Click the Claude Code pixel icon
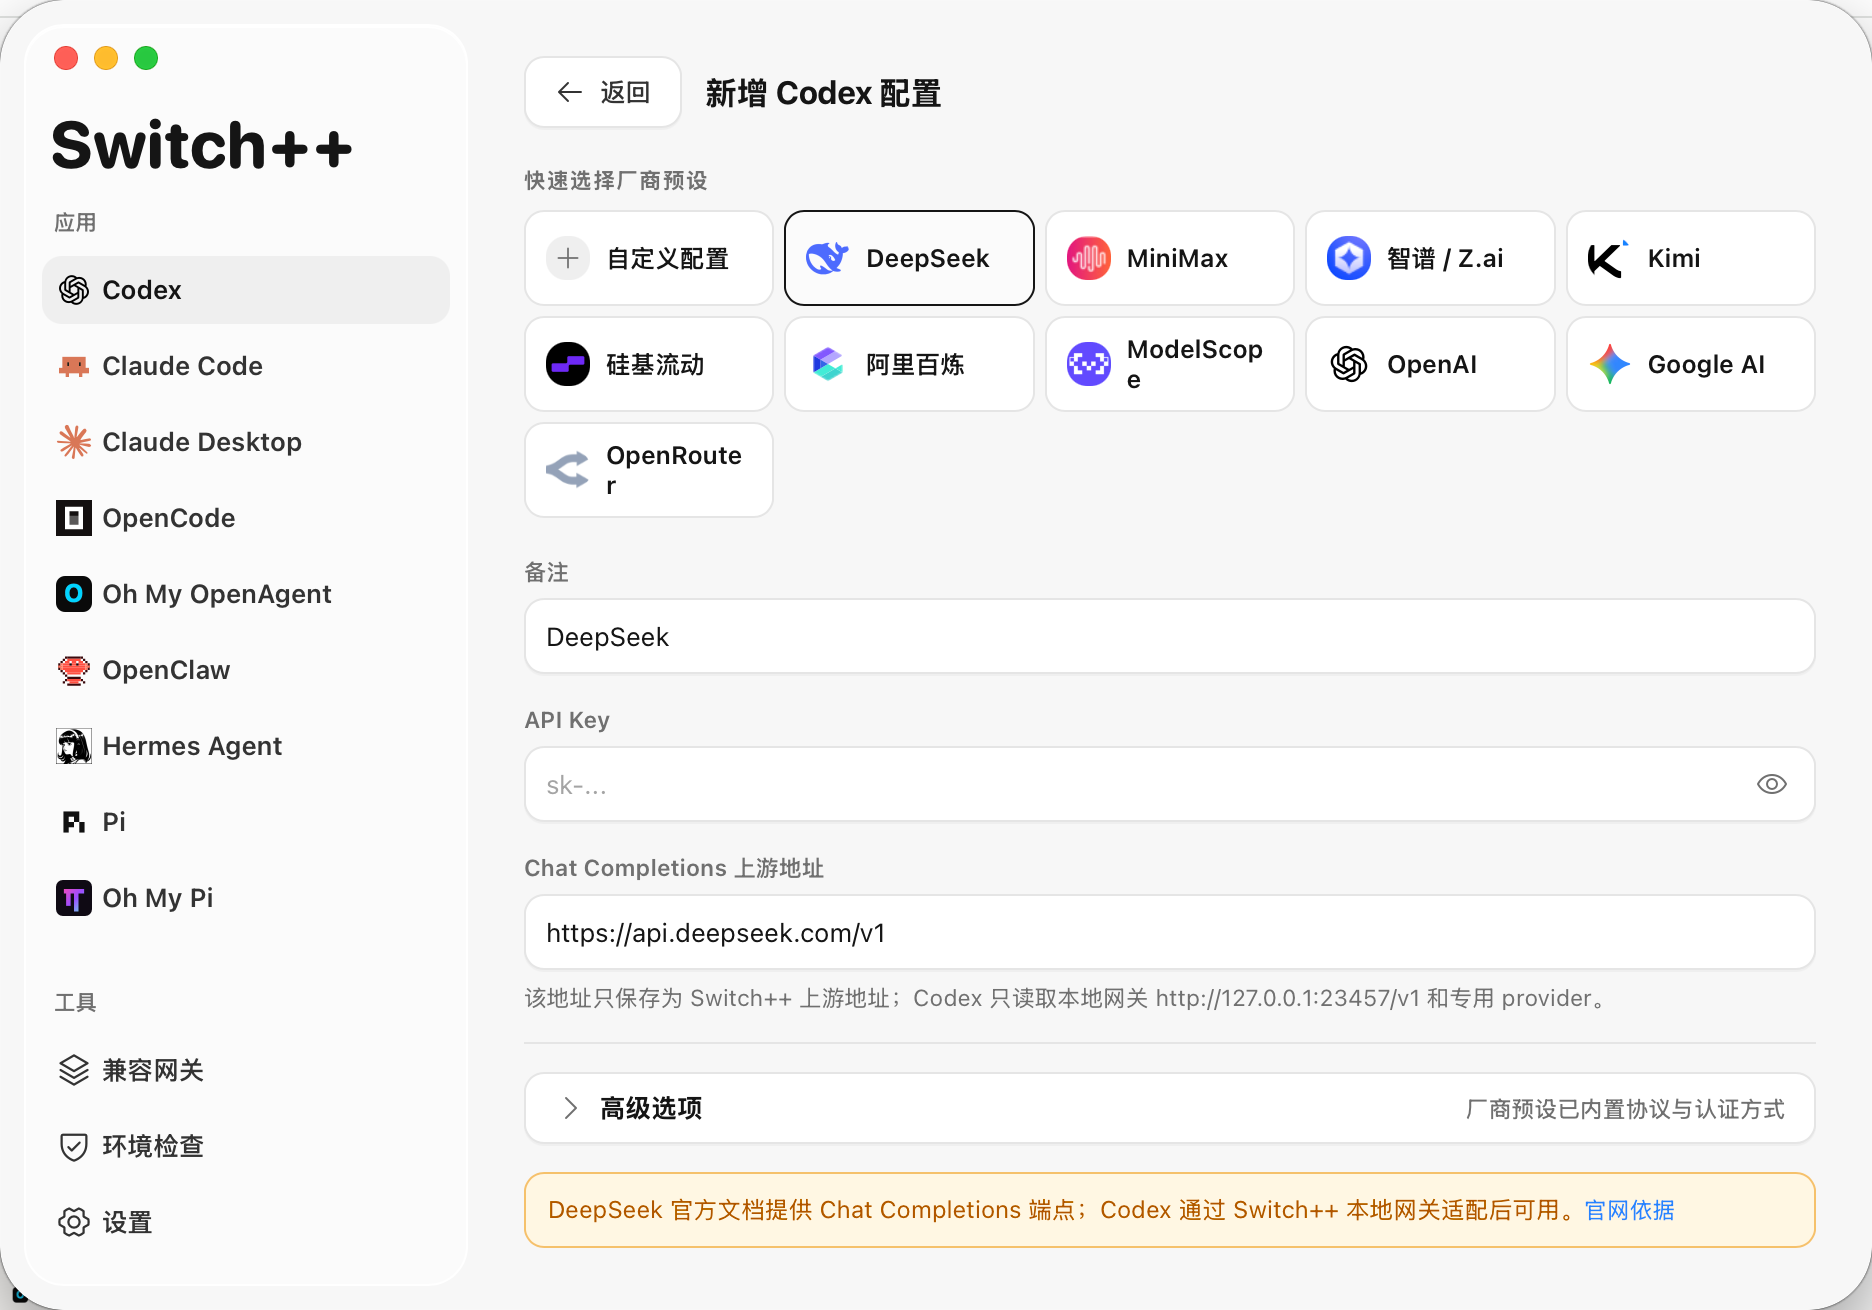The image size is (1872, 1310). point(74,366)
